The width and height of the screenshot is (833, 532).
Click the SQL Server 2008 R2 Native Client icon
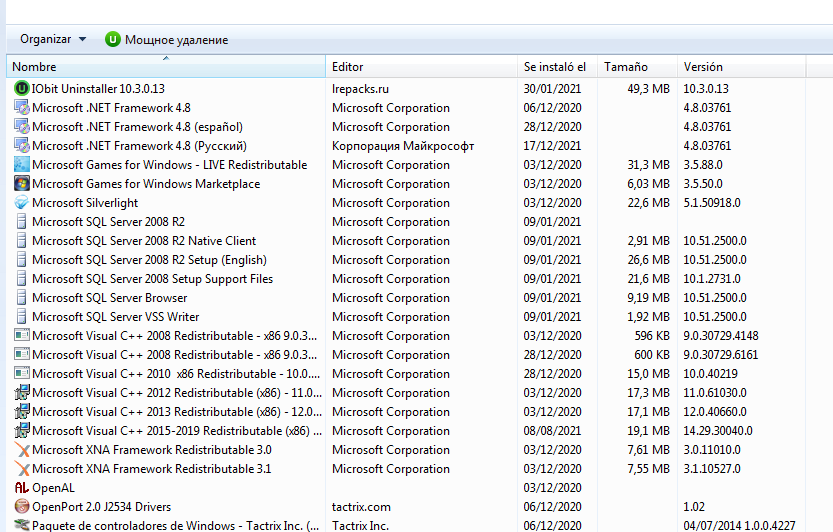pos(22,241)
